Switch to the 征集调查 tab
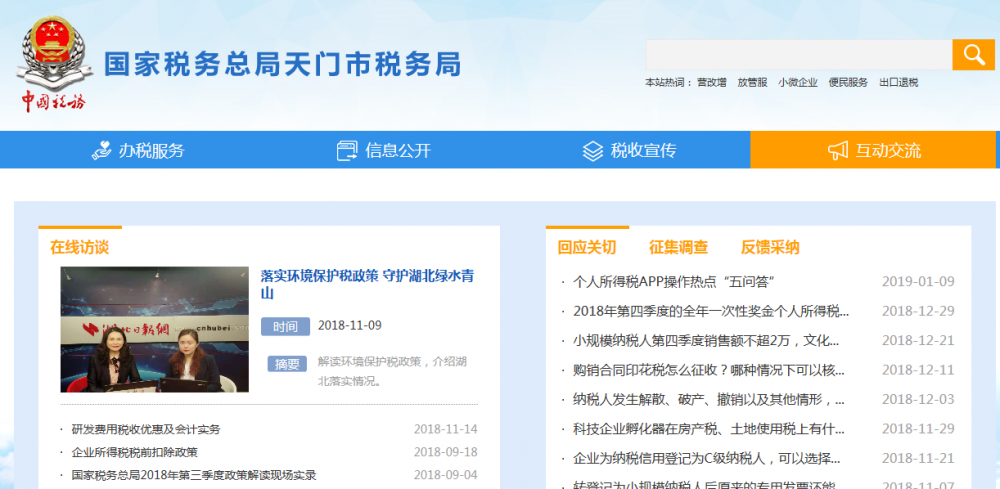Viewport: 1000px width, 489px height. tap(678, 247)
